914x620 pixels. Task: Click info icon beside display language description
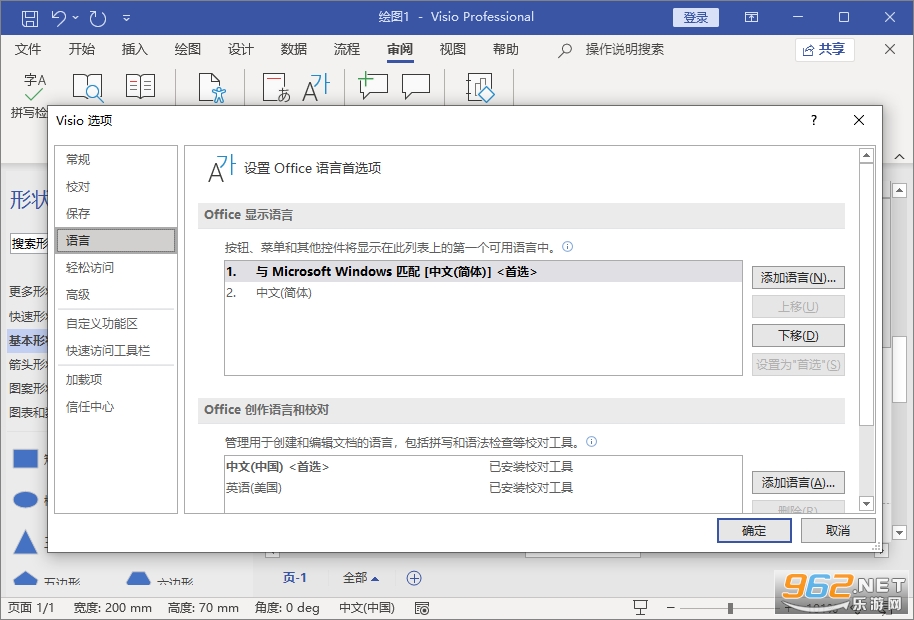[567, 246]
